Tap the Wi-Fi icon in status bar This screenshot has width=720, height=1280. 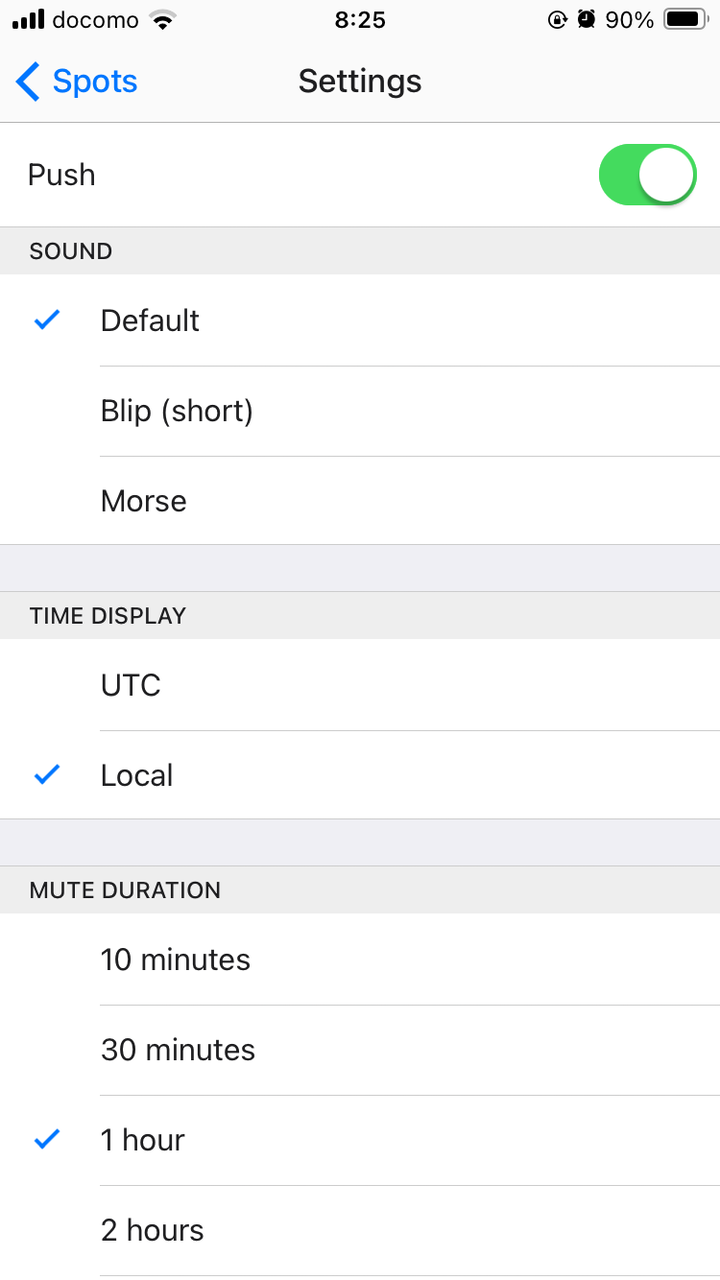pyautogui.click(x=161, y=19)
